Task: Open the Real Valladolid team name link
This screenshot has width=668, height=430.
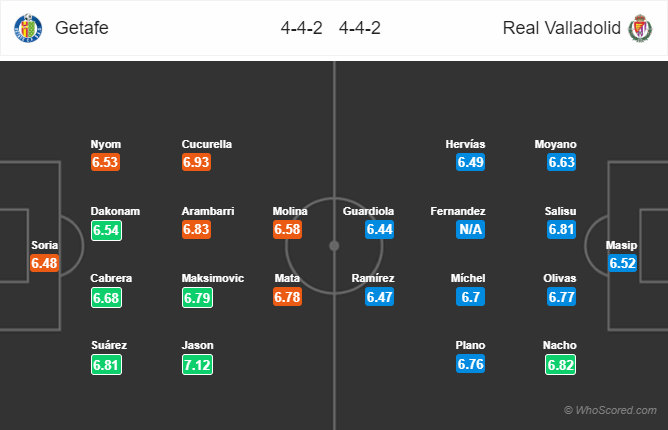Action: click(x=561, y=28)
